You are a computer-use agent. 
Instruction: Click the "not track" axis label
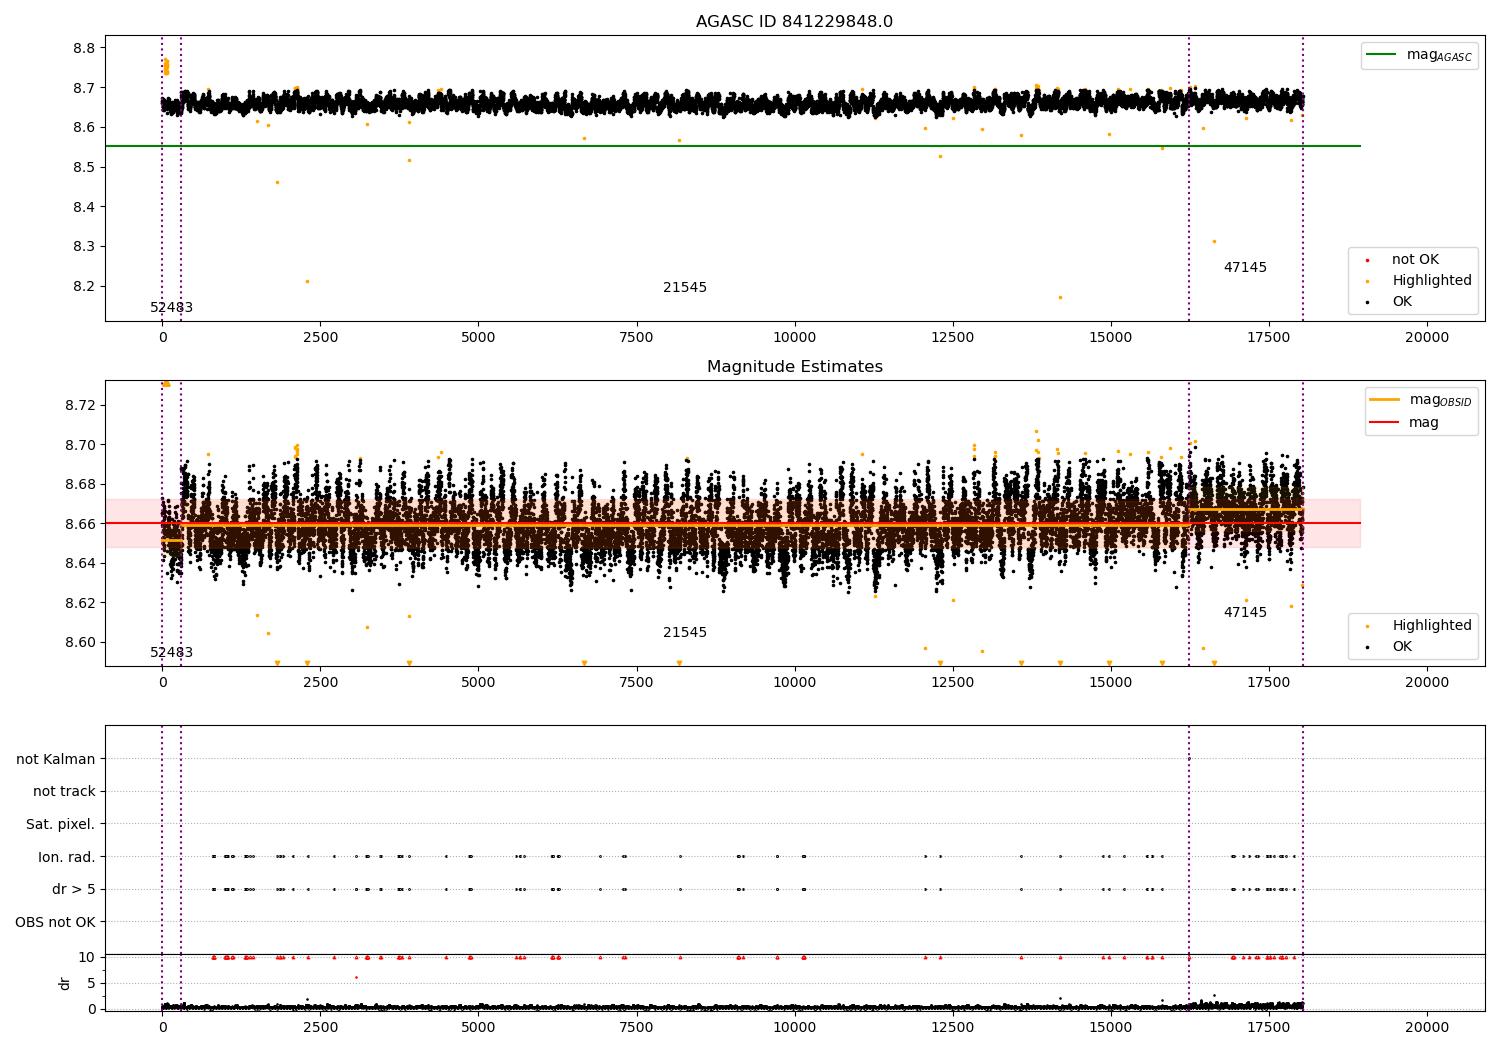[x=64, y=792]
